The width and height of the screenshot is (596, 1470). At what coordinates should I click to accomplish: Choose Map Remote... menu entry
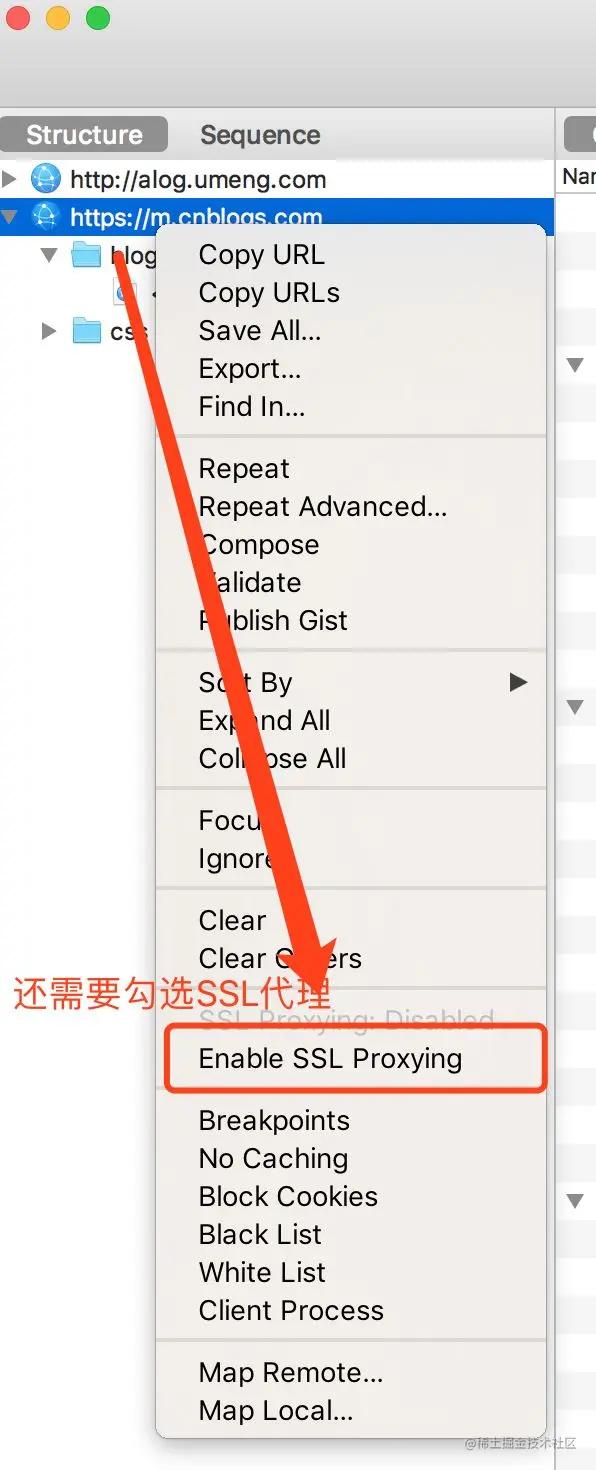(291, 1372)
